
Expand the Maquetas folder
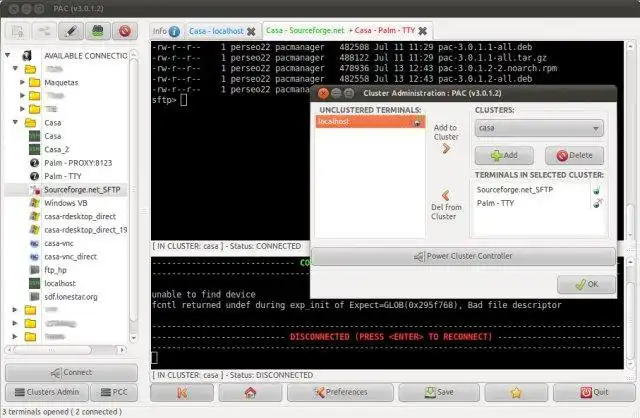pyautogui.click(x=22, y=82)
